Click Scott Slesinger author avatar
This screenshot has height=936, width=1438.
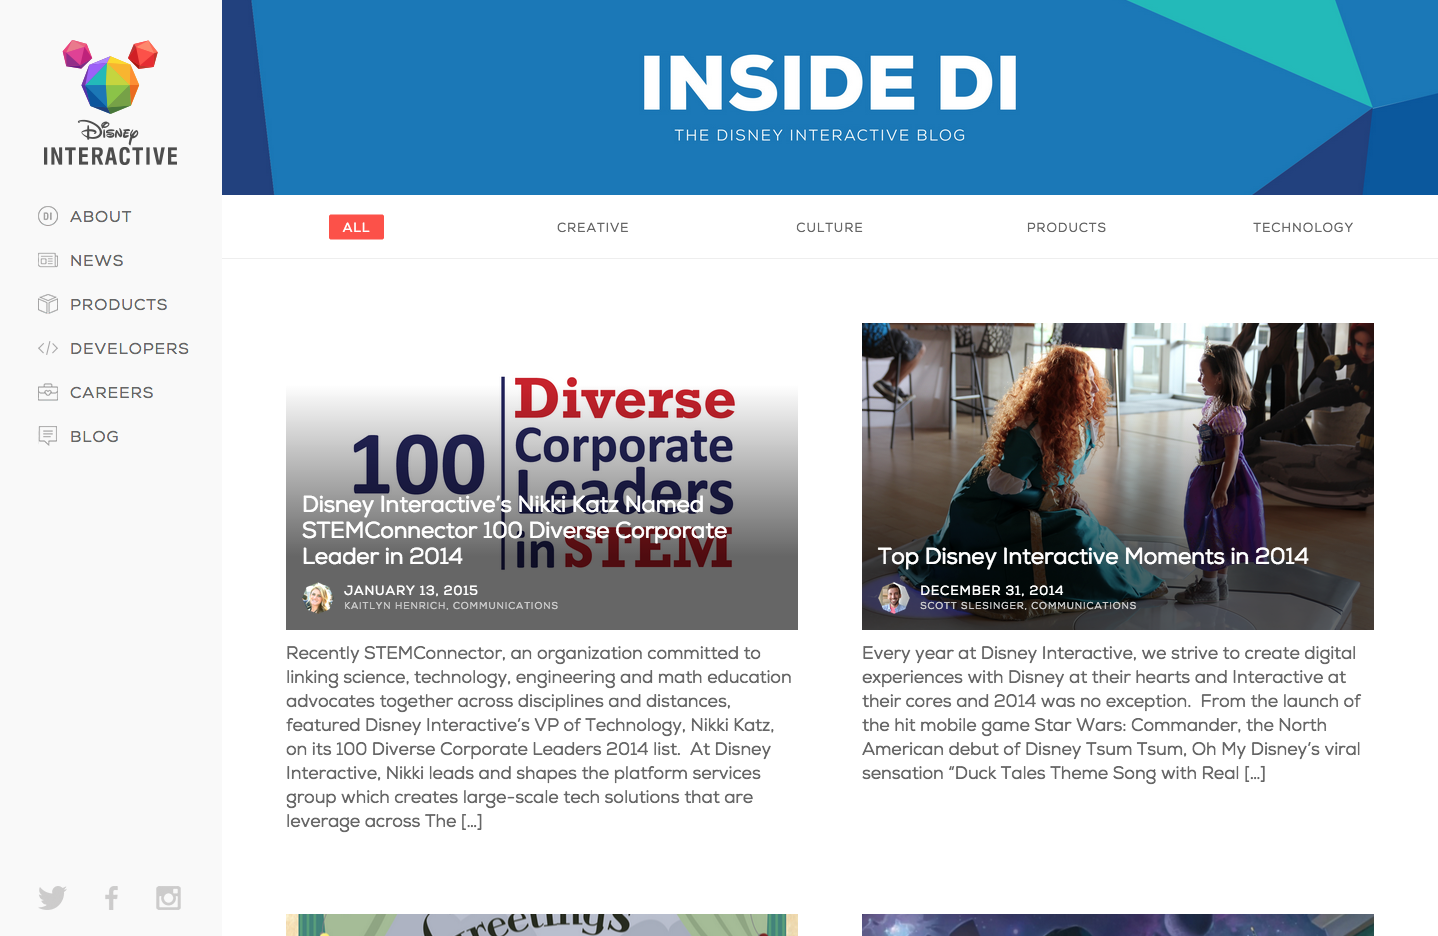tap(894, 597)
